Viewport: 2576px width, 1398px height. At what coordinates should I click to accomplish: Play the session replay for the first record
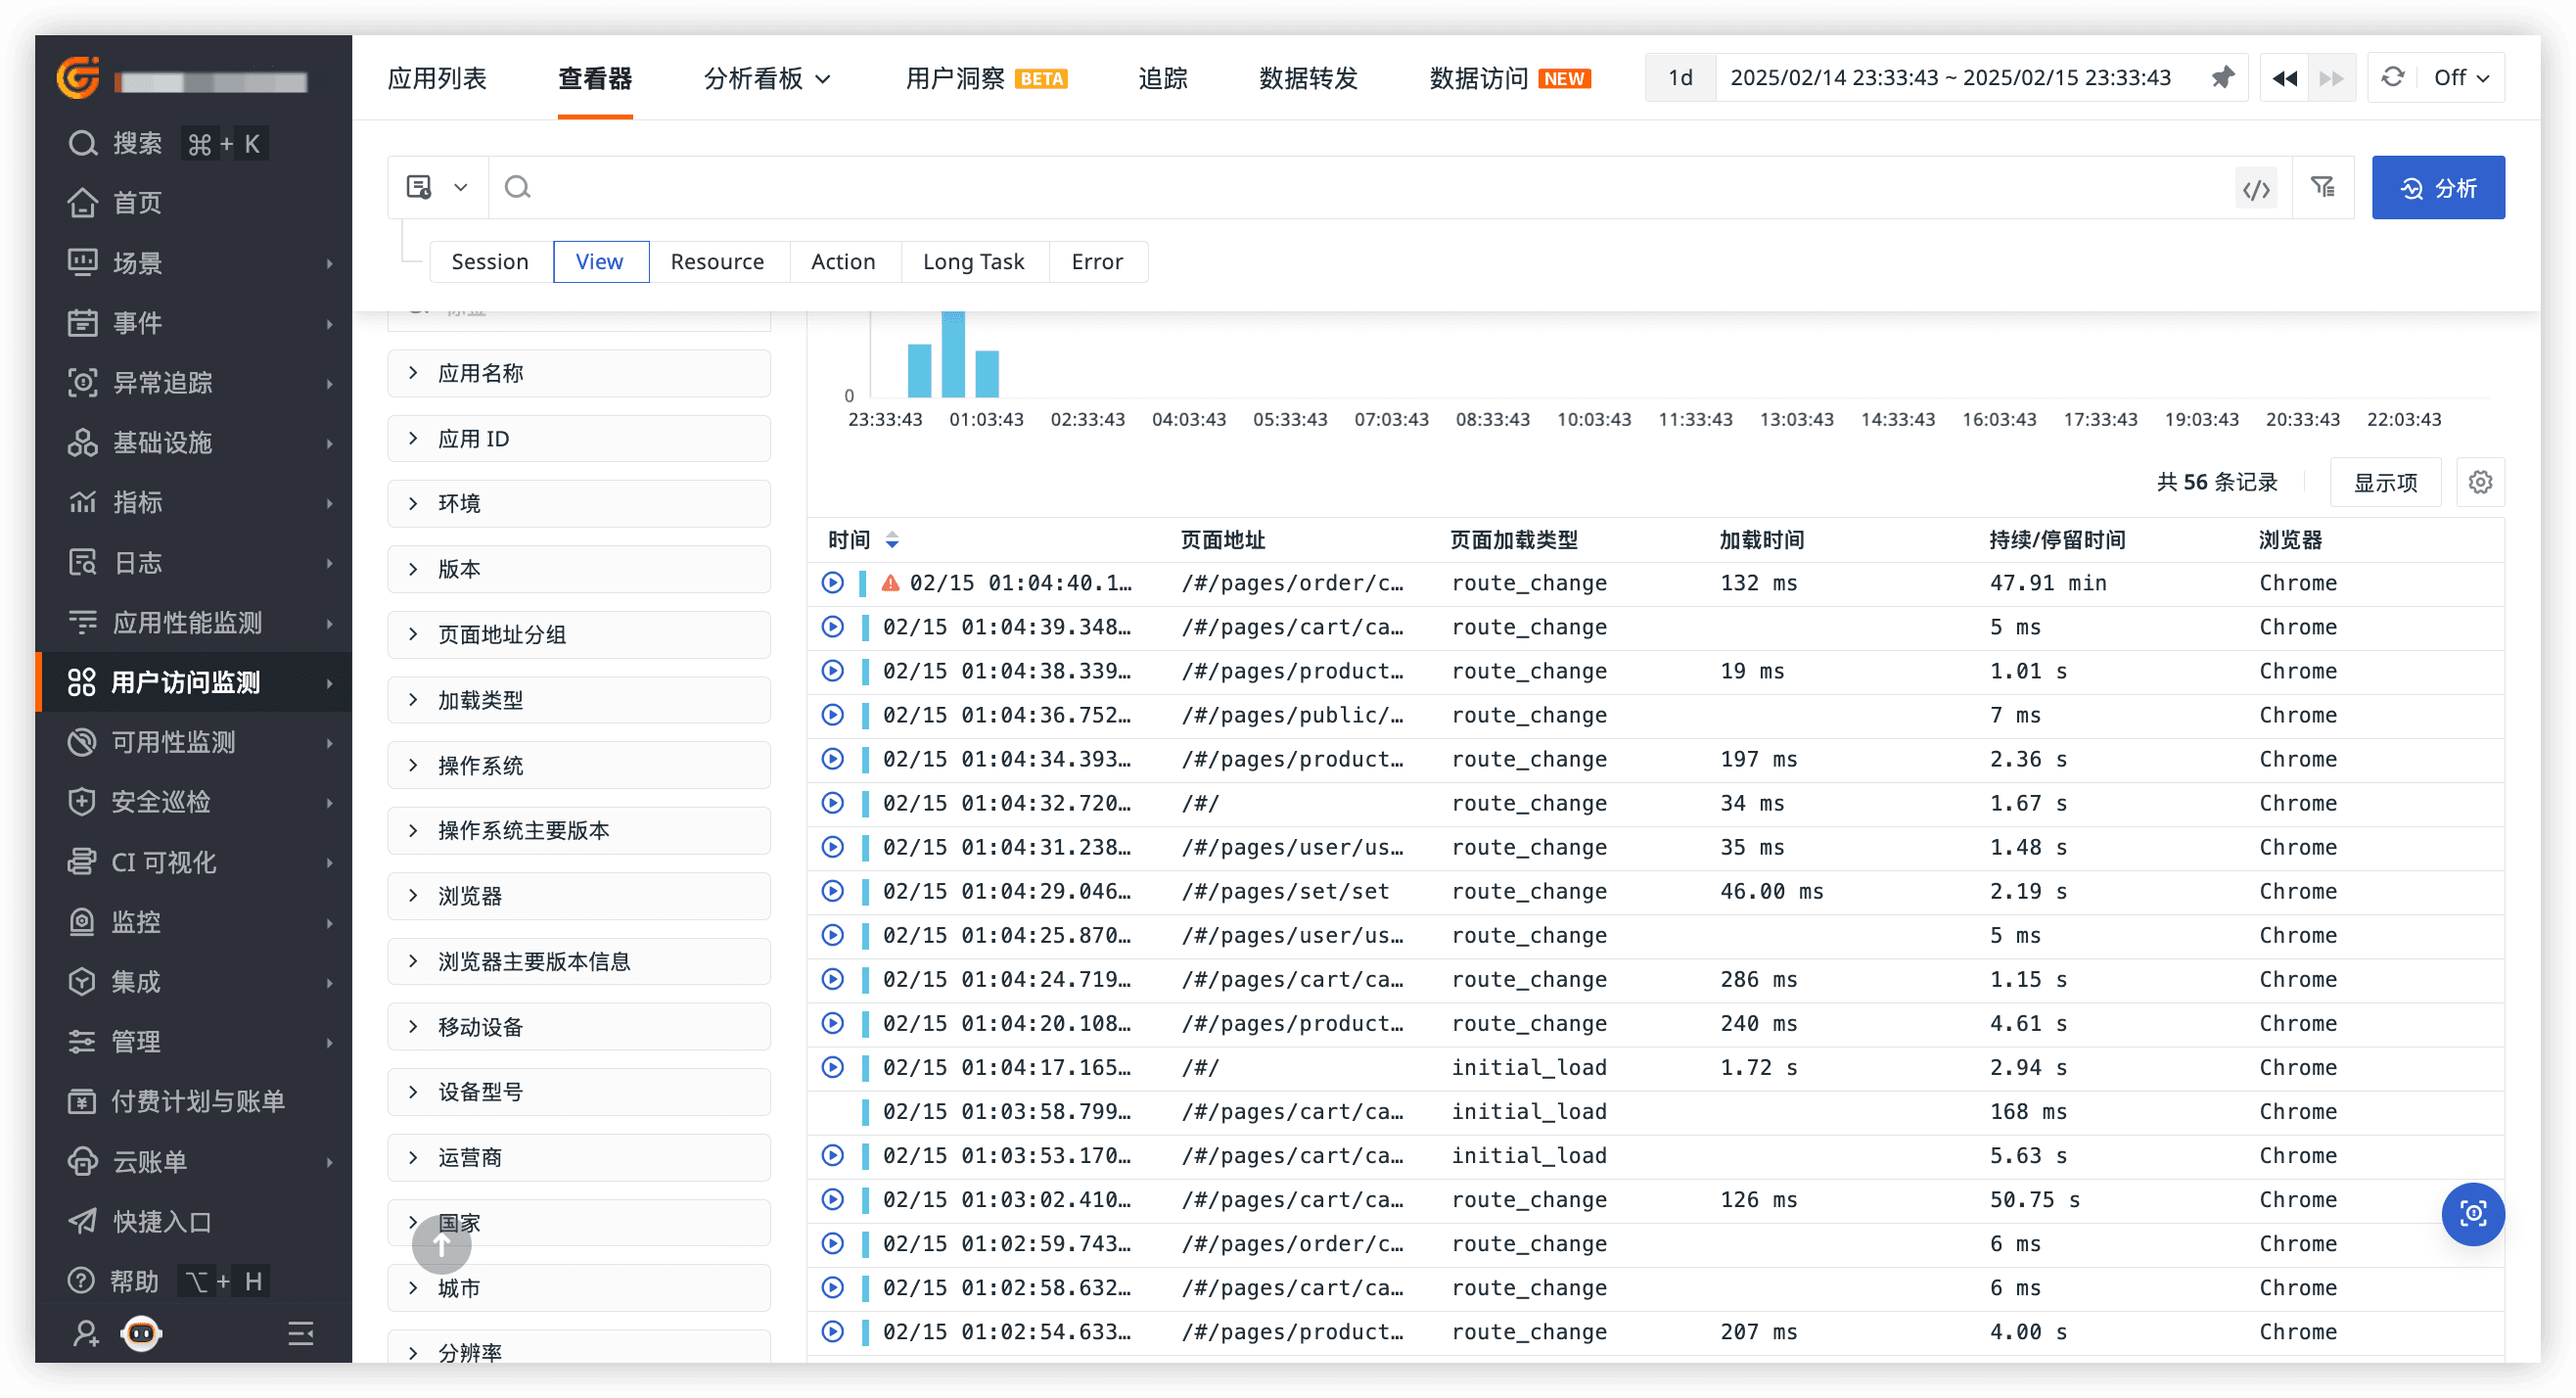832,582
